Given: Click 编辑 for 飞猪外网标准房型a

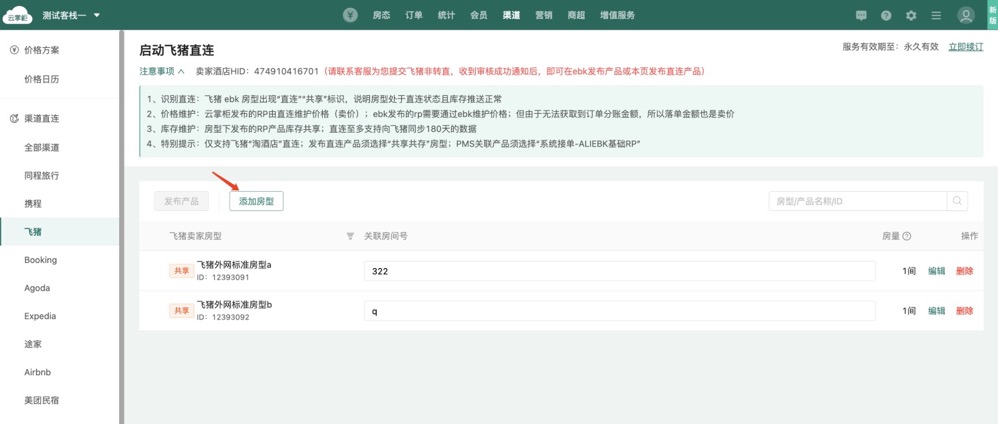Looking at the screenshot, I should click(x=936, y=271).
